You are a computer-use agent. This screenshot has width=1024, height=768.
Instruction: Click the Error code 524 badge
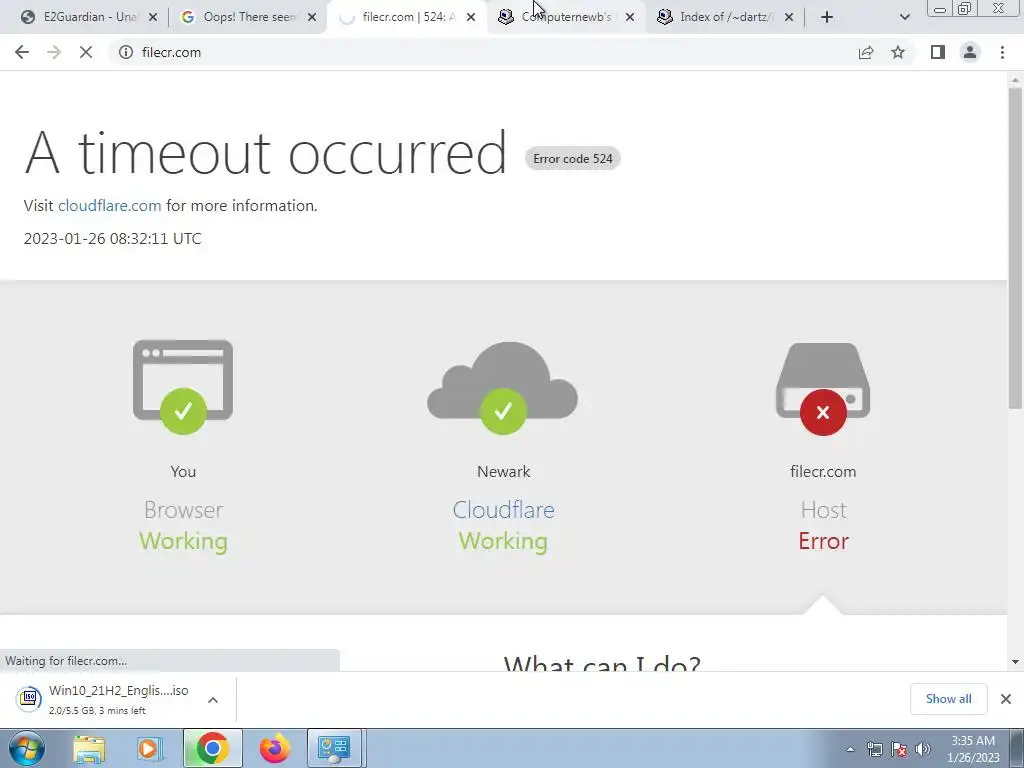pos(573,159)
